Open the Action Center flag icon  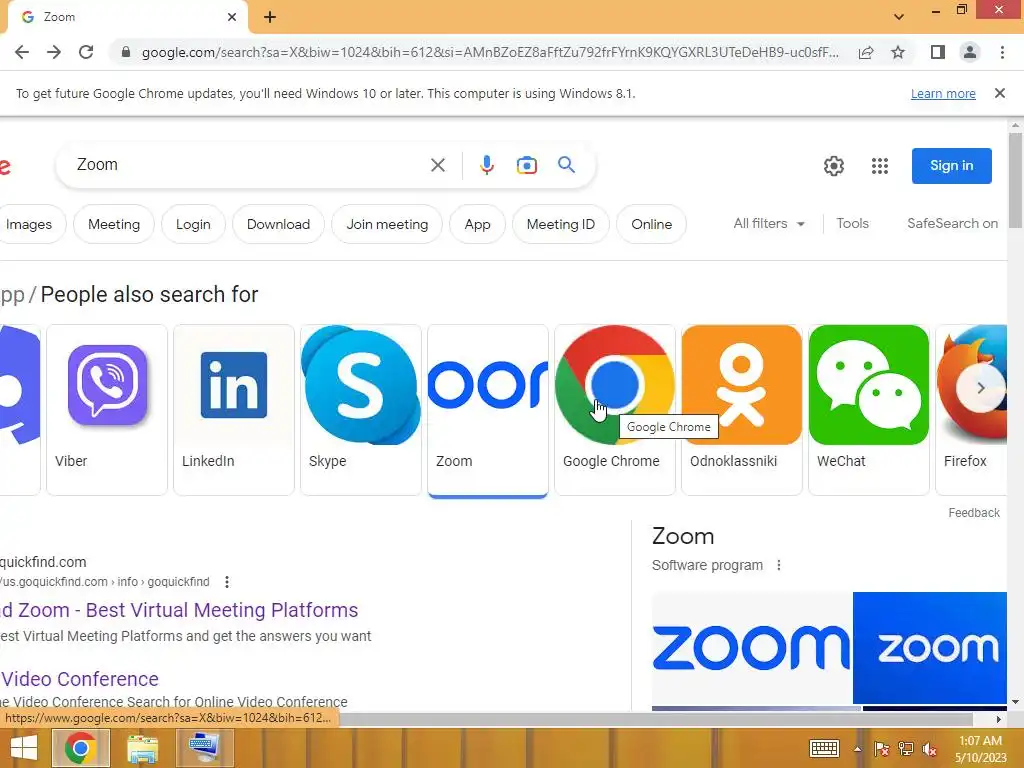(881, 749)
